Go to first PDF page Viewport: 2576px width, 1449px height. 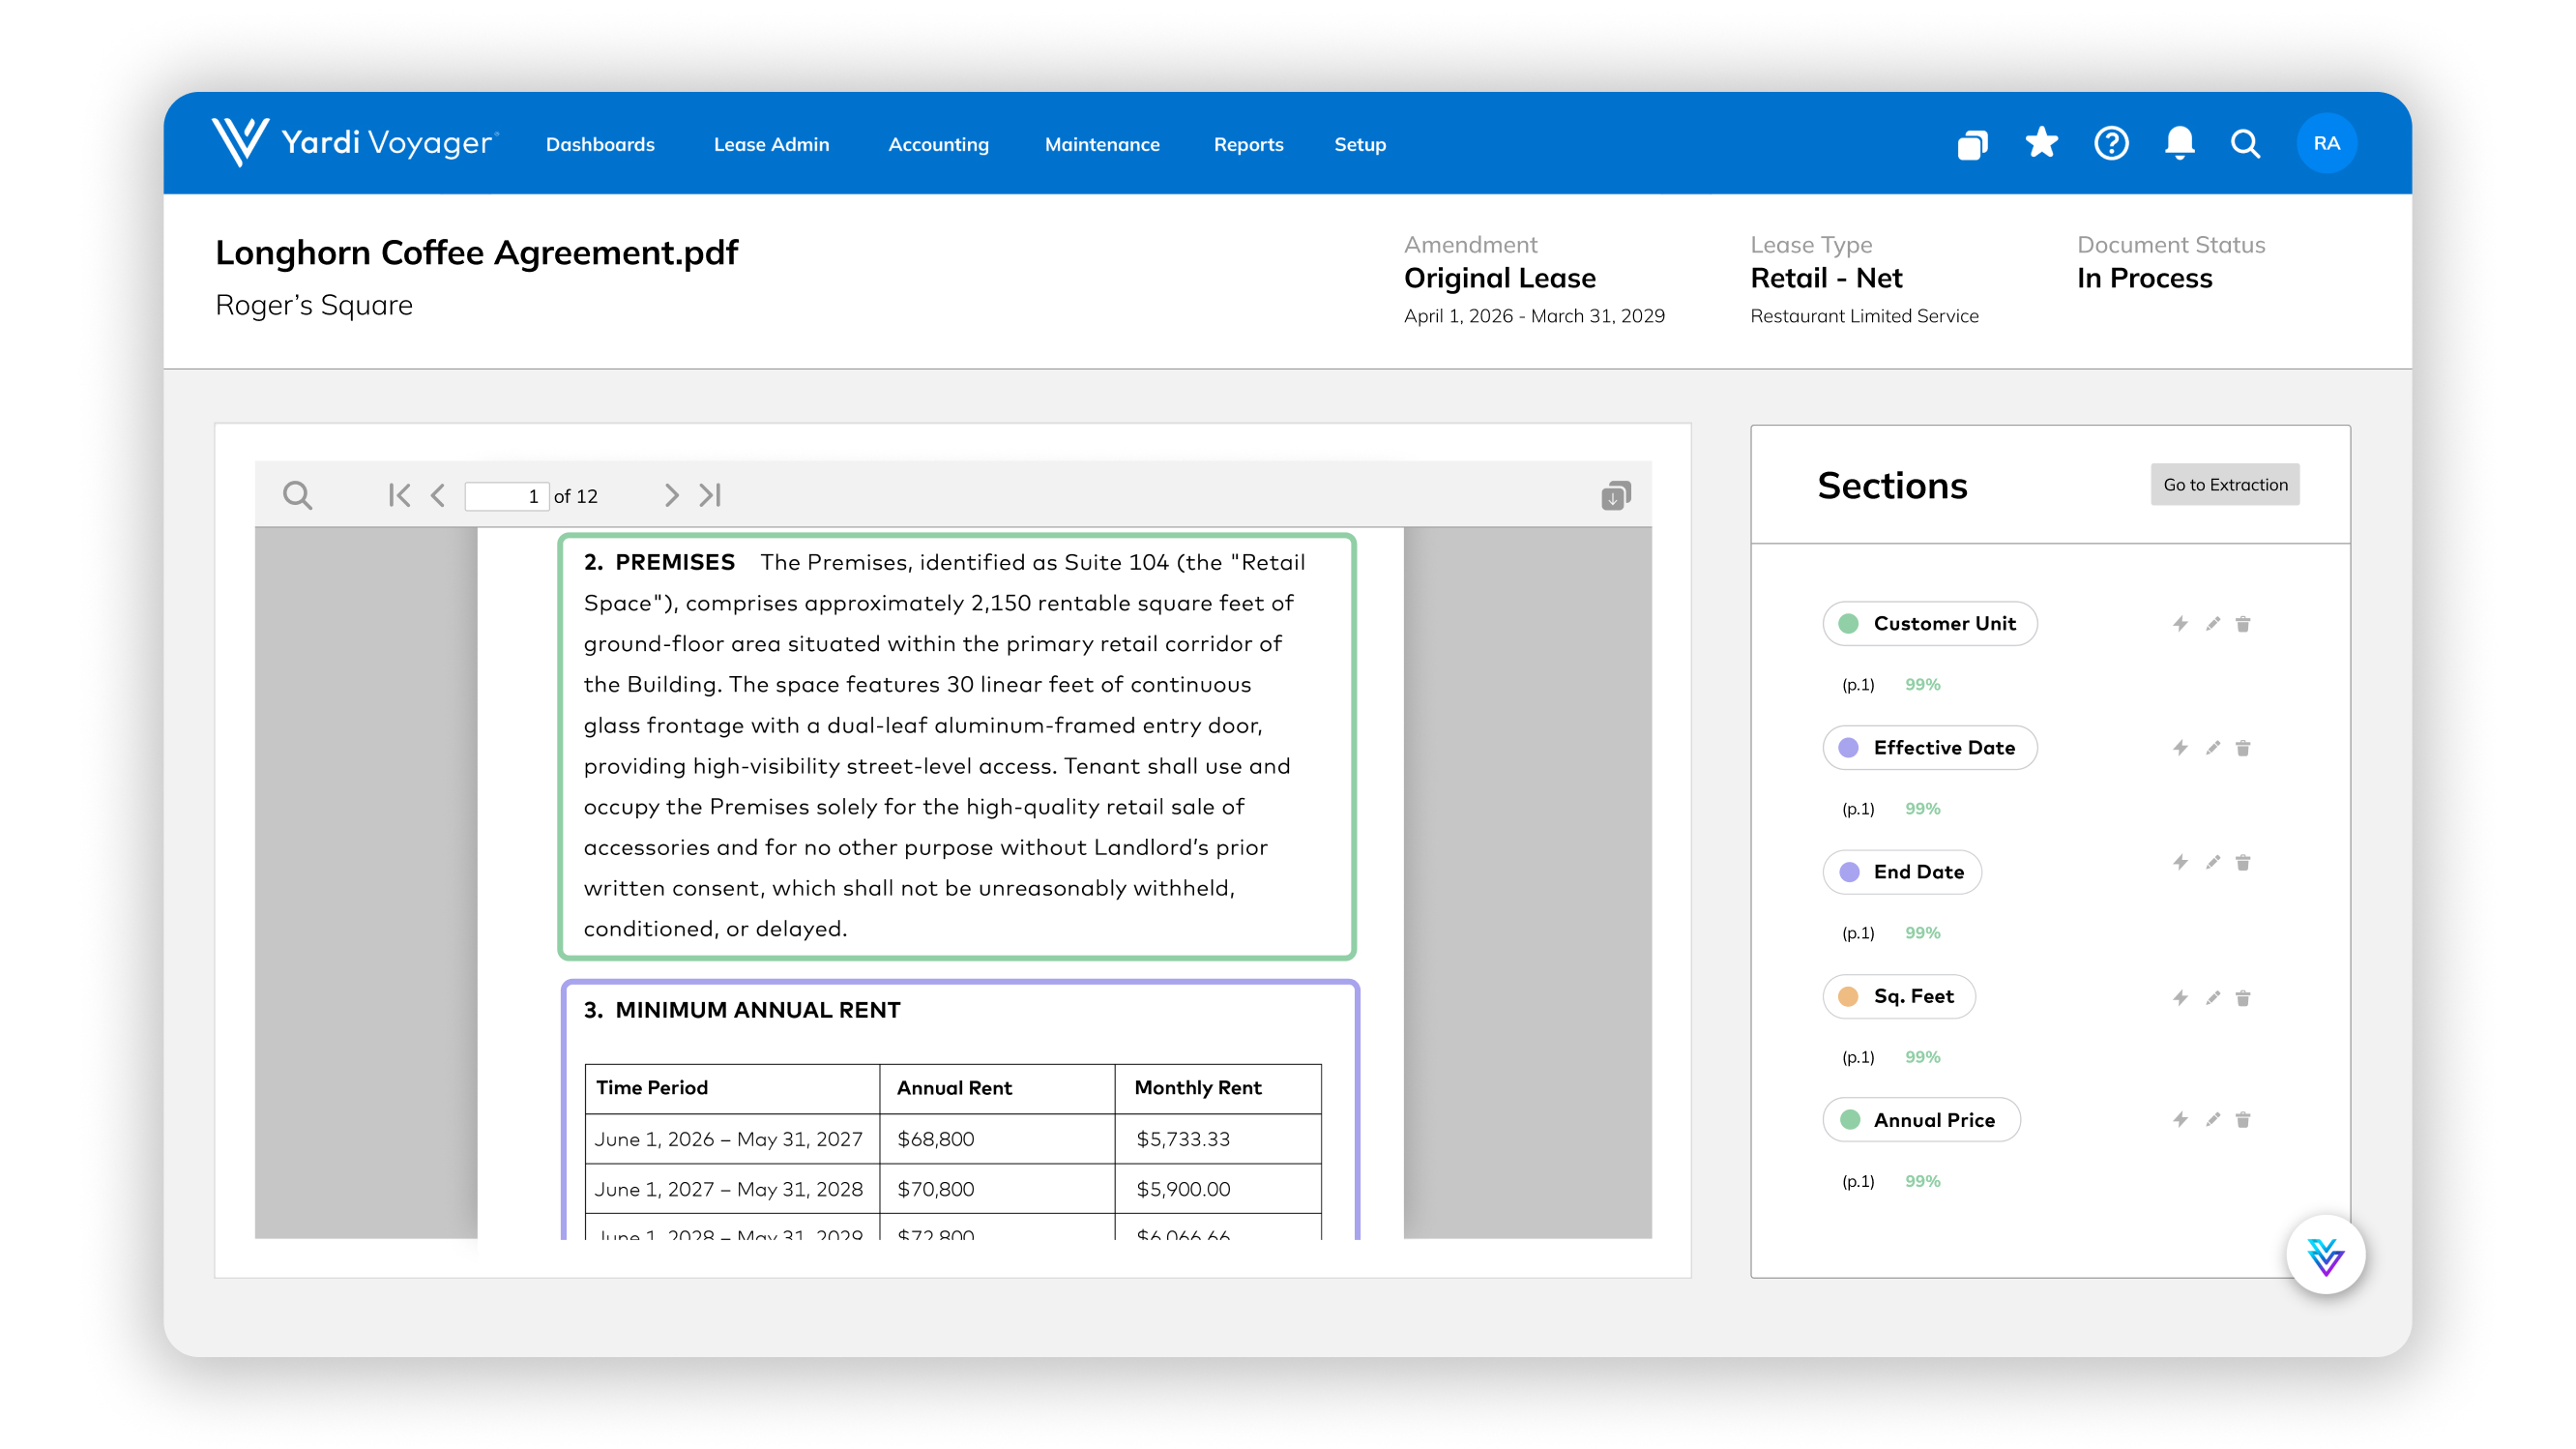coord(399,495)
